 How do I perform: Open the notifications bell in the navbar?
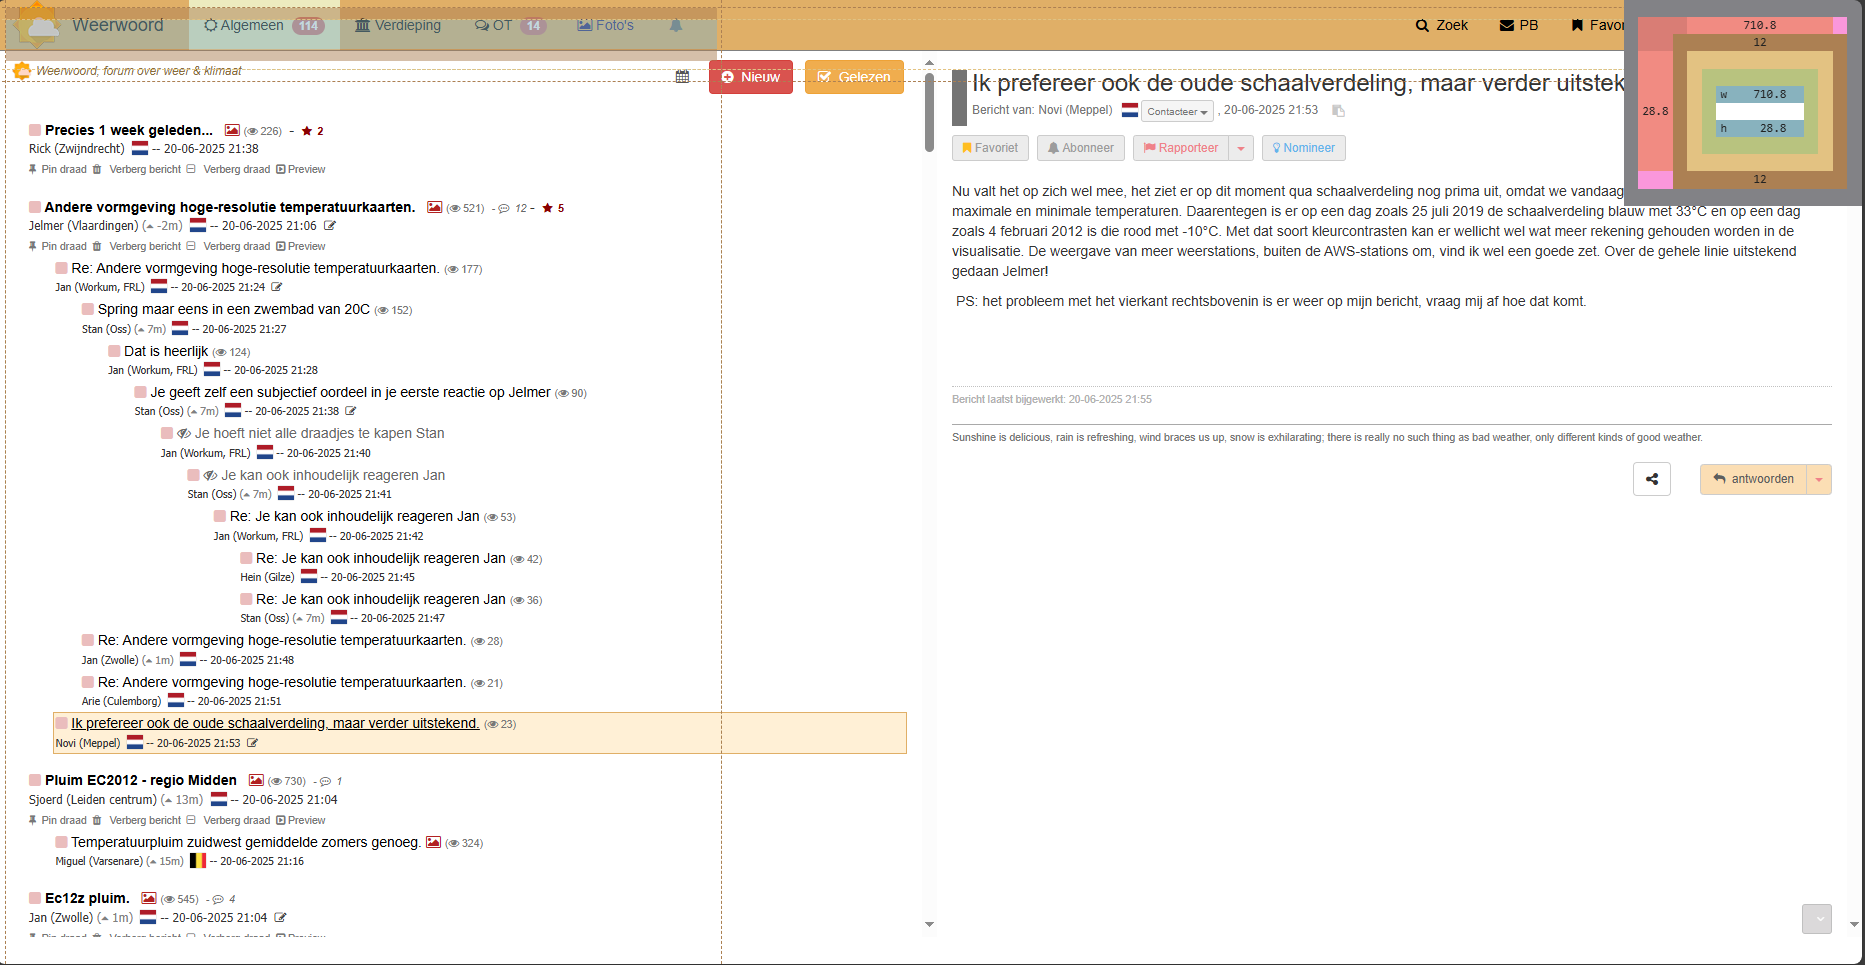click(x=676, y=25)
